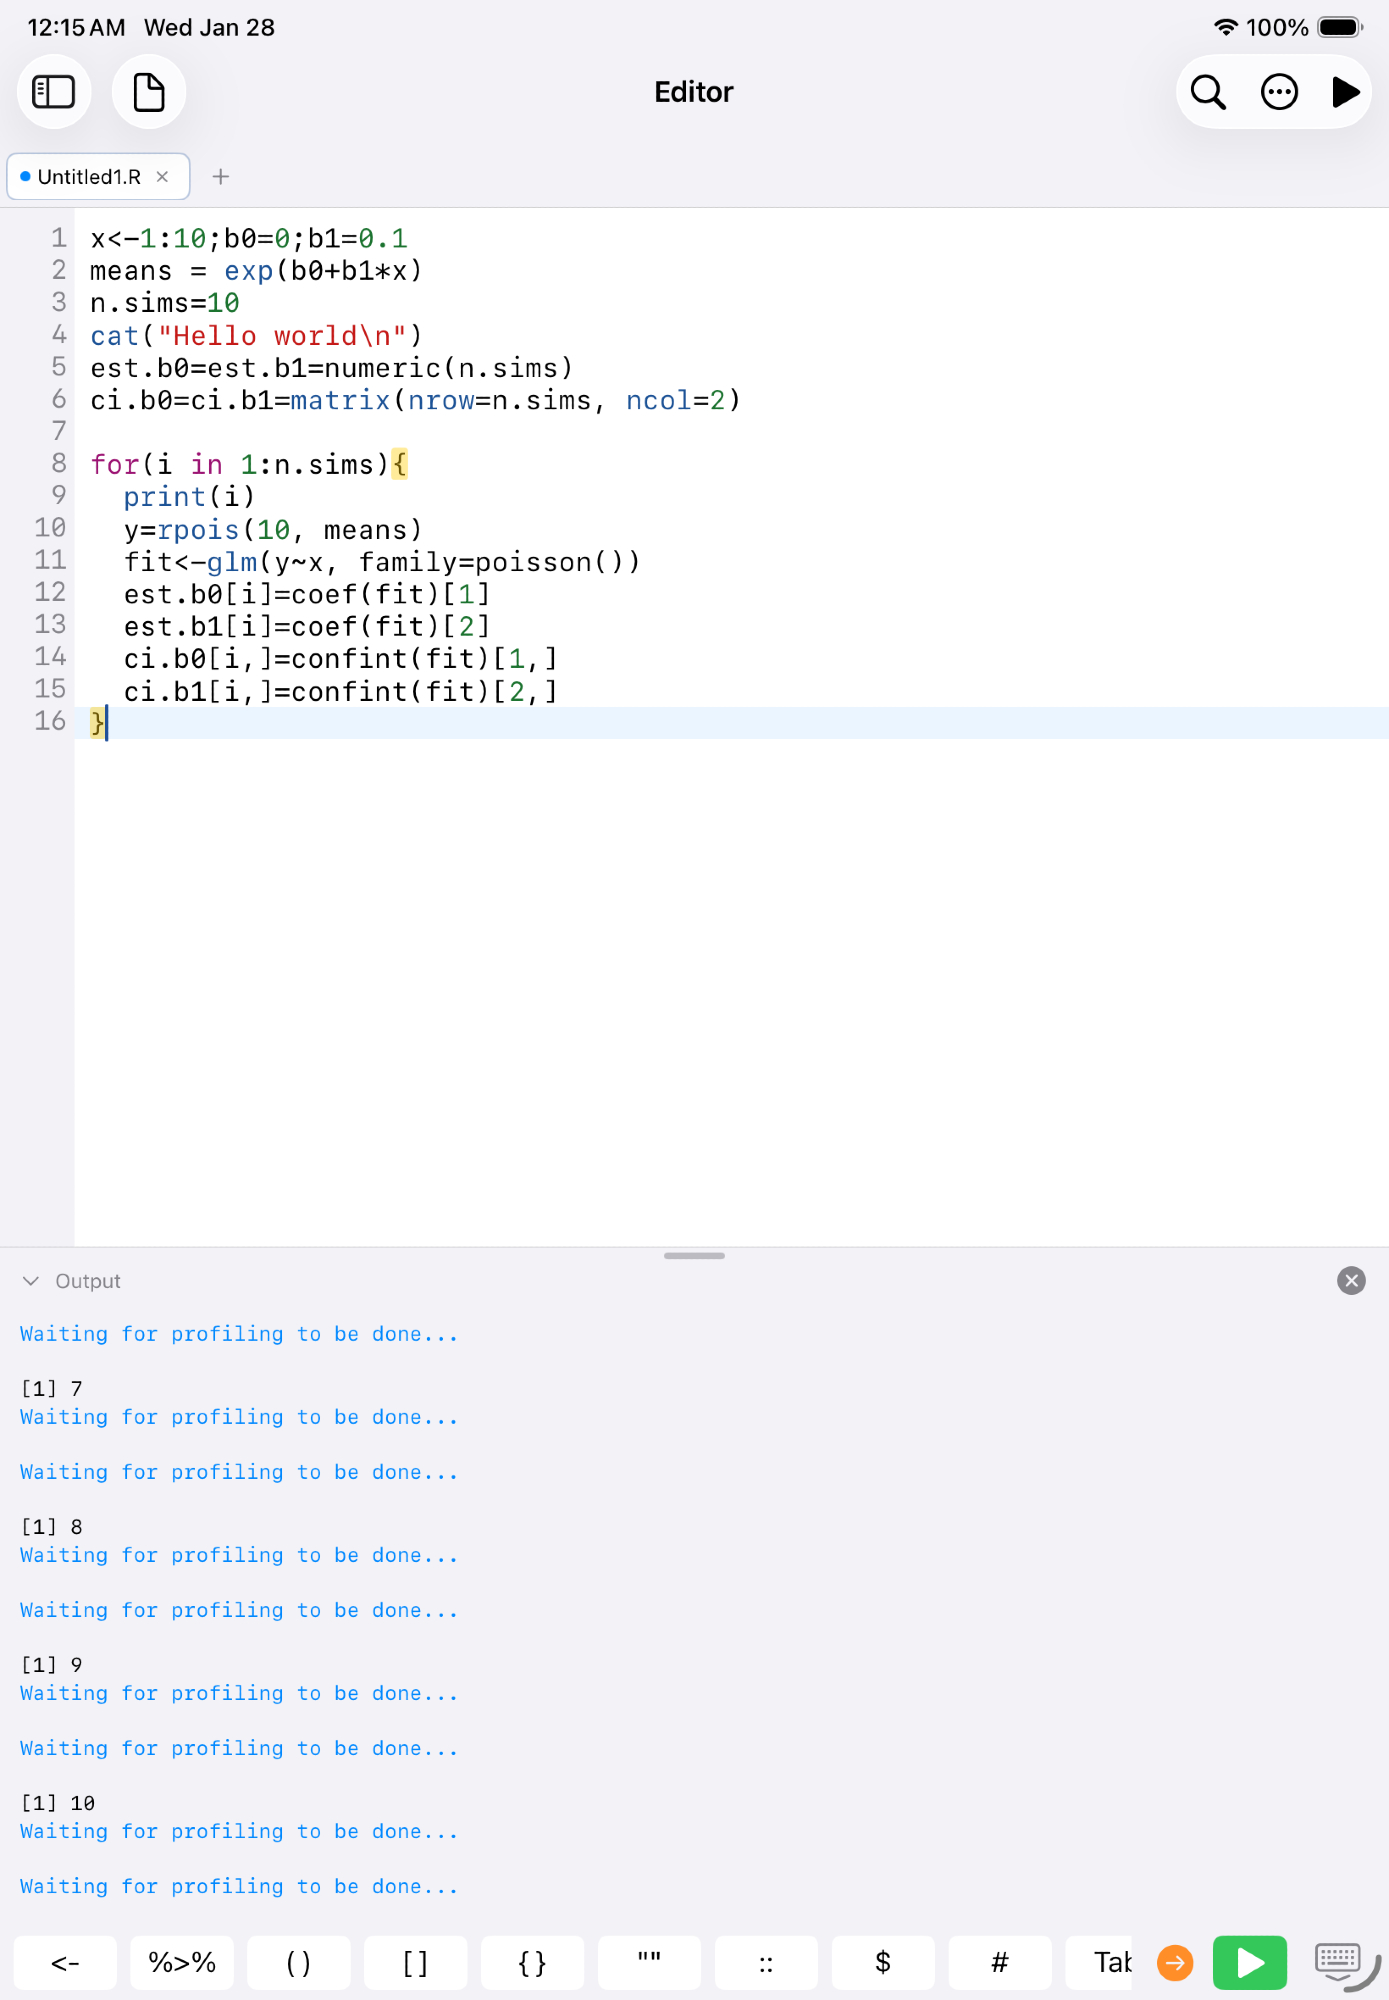
Task: Toggle the sidebar panel
Action: (x=54, y=92)
